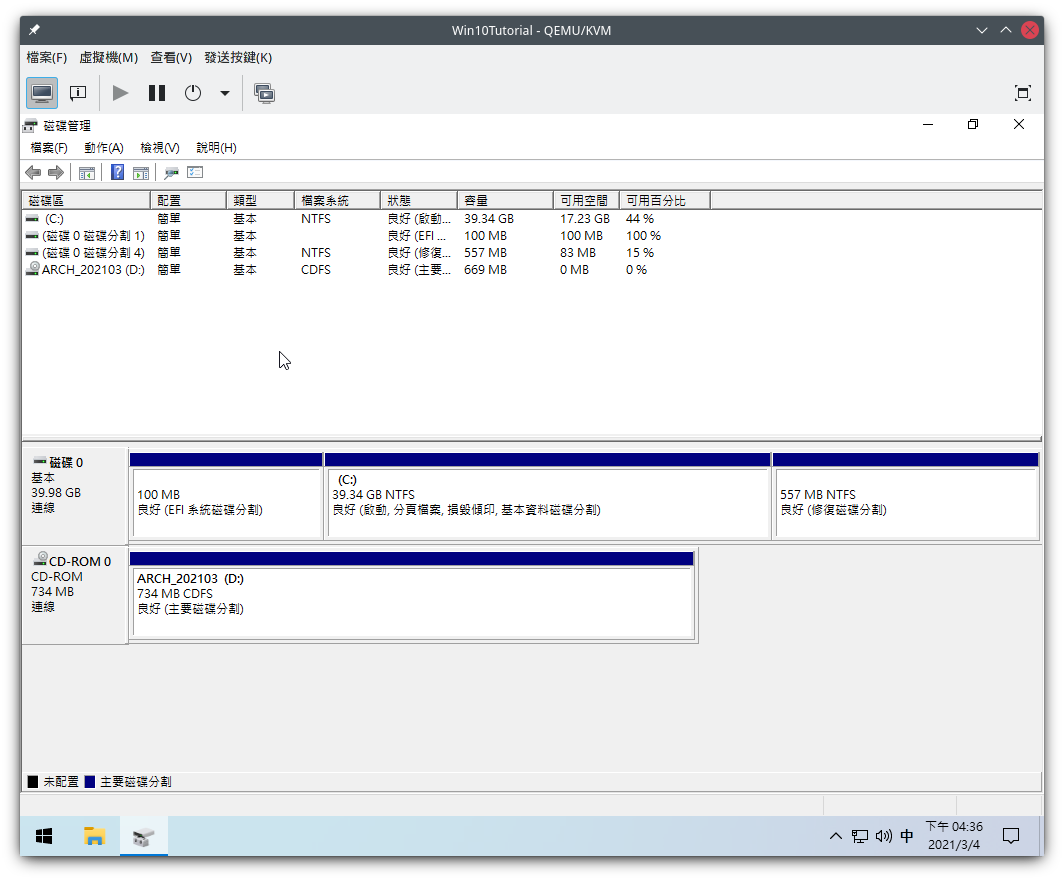Select the 557 MB NTFS recovery partition block

point(906,496)
